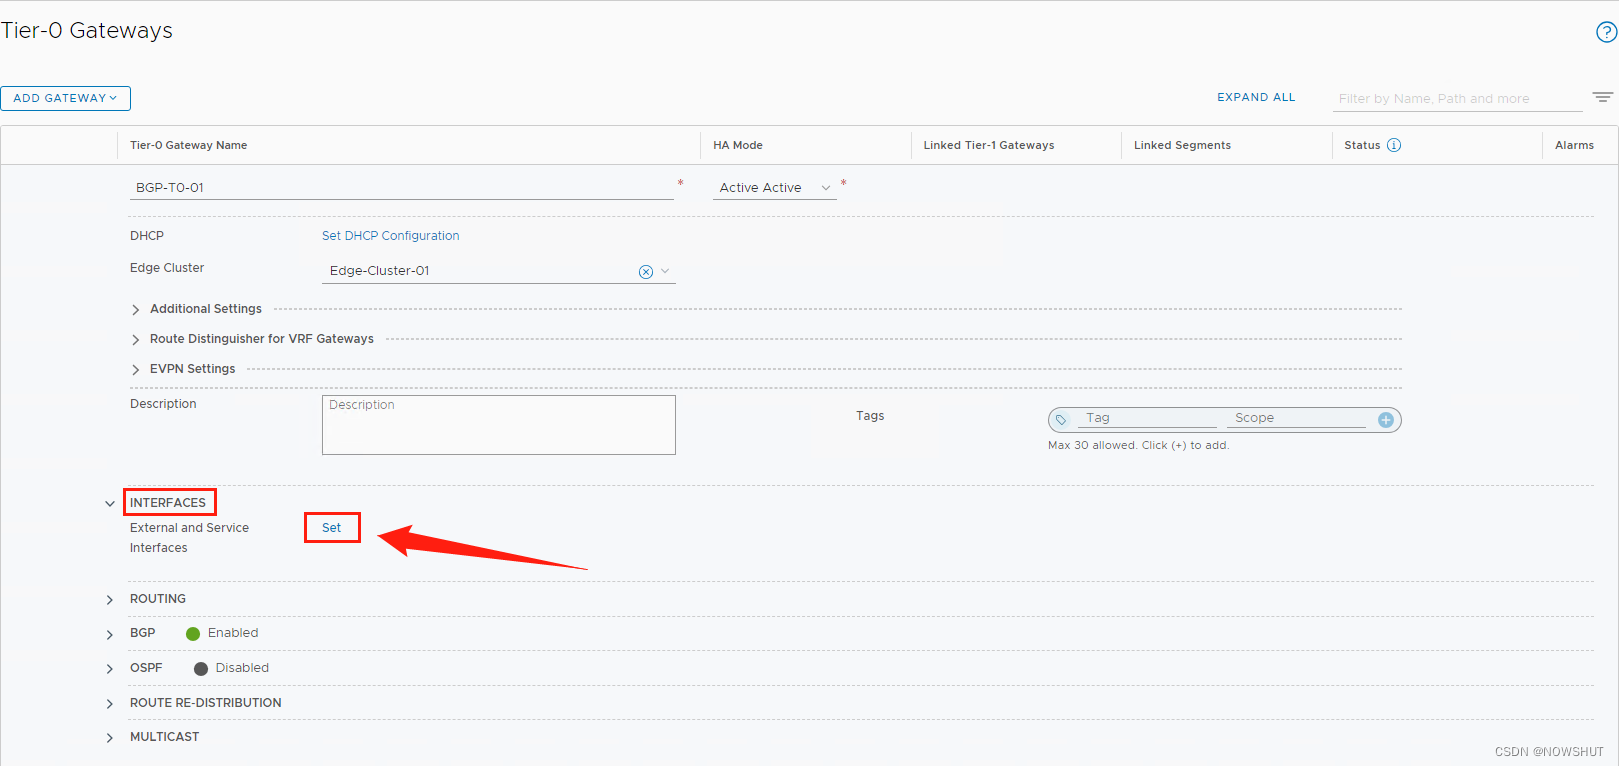Open the HA Mode Active Active dropdown
The image size is (1619, 766).
[x=775, y=187]
